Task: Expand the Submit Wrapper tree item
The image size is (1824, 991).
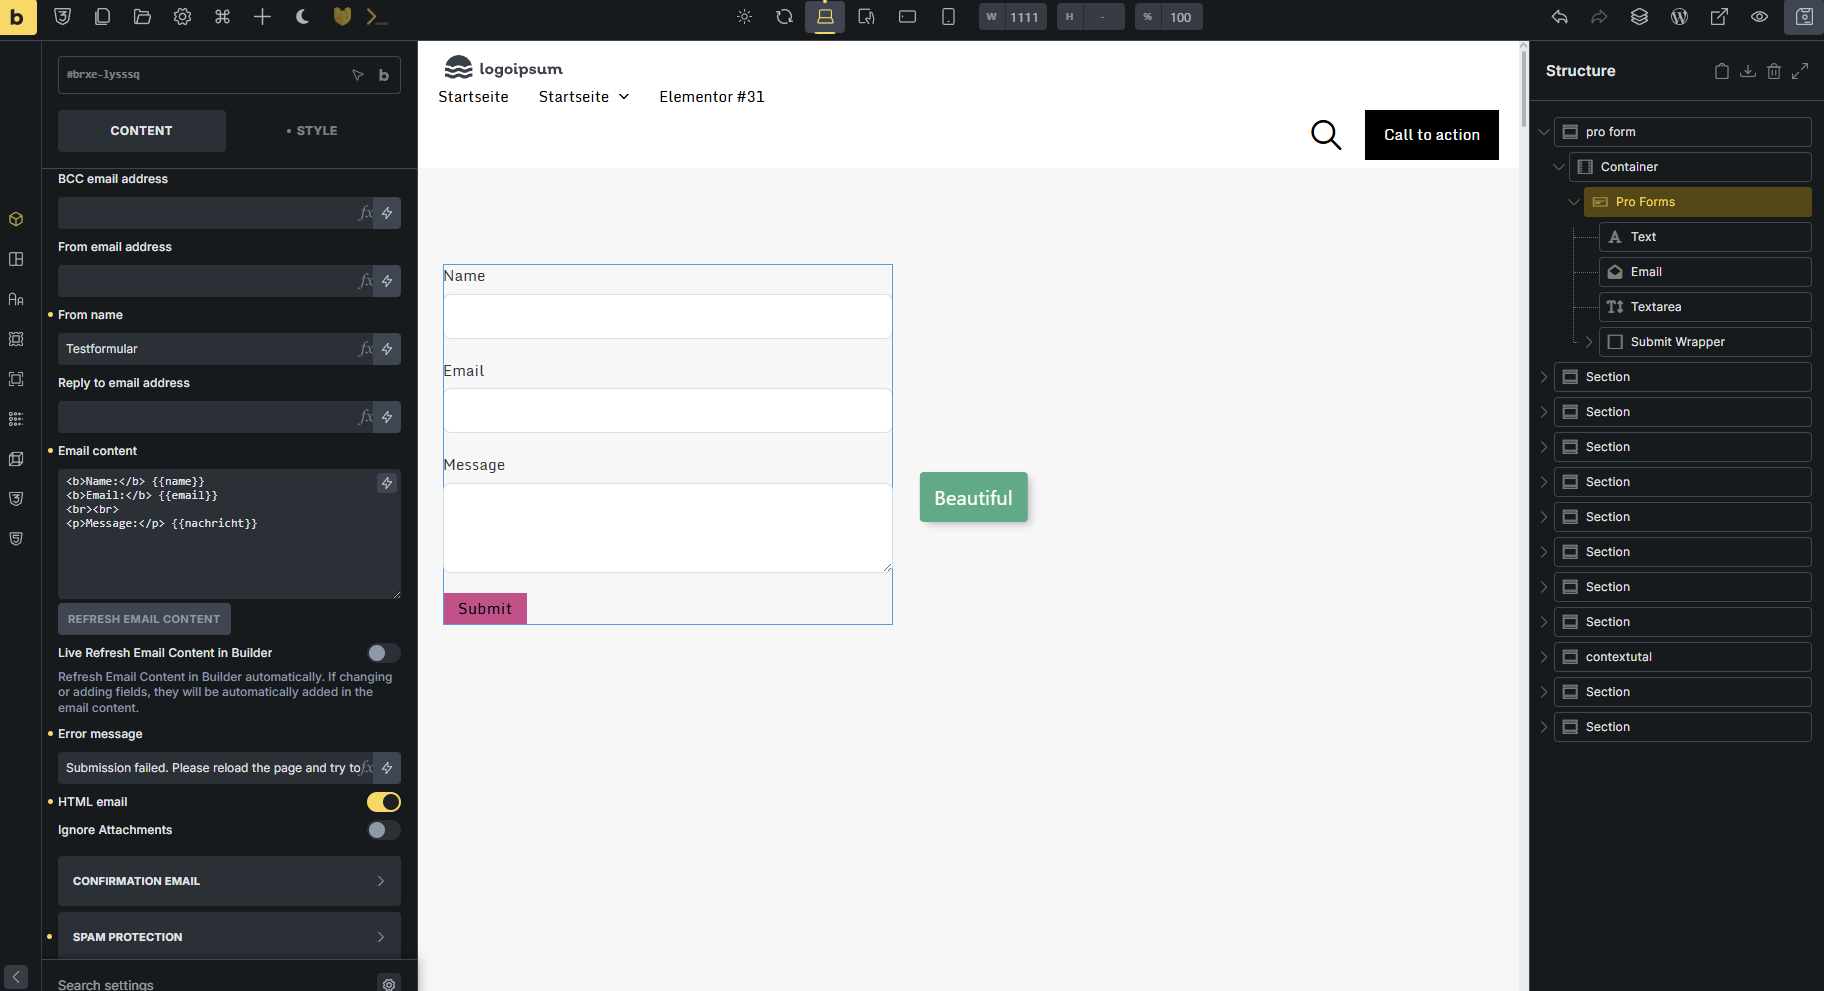Action: [1588, 342]
